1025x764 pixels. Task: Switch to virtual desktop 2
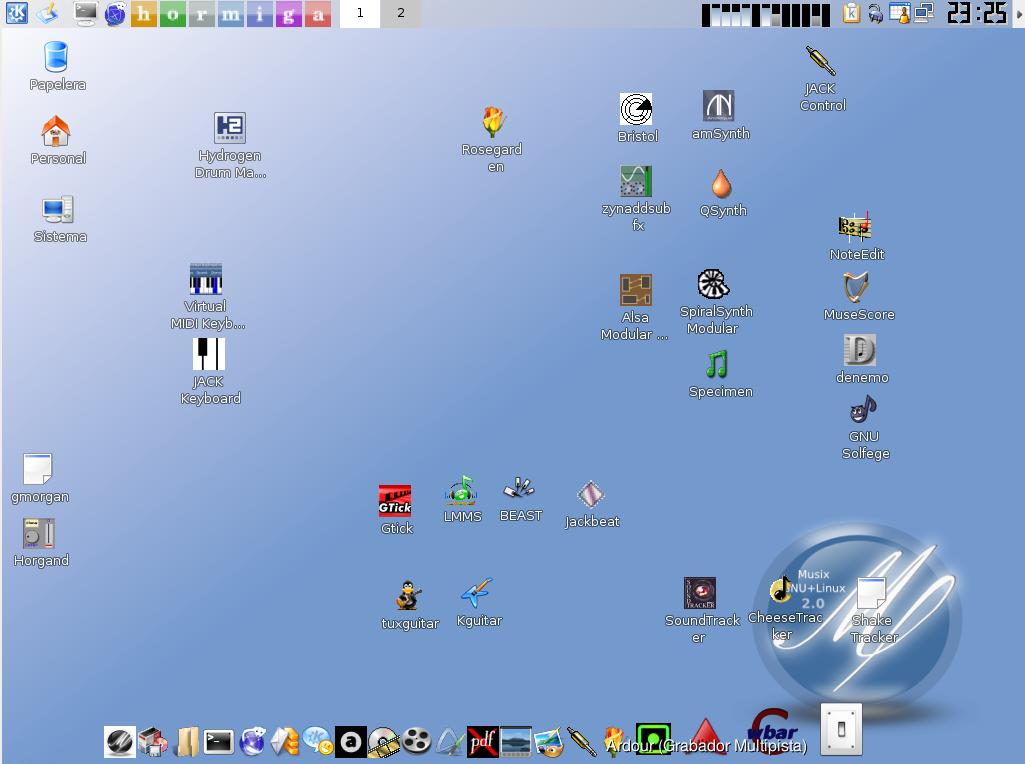pyautogui.click(x=401, y=13)
